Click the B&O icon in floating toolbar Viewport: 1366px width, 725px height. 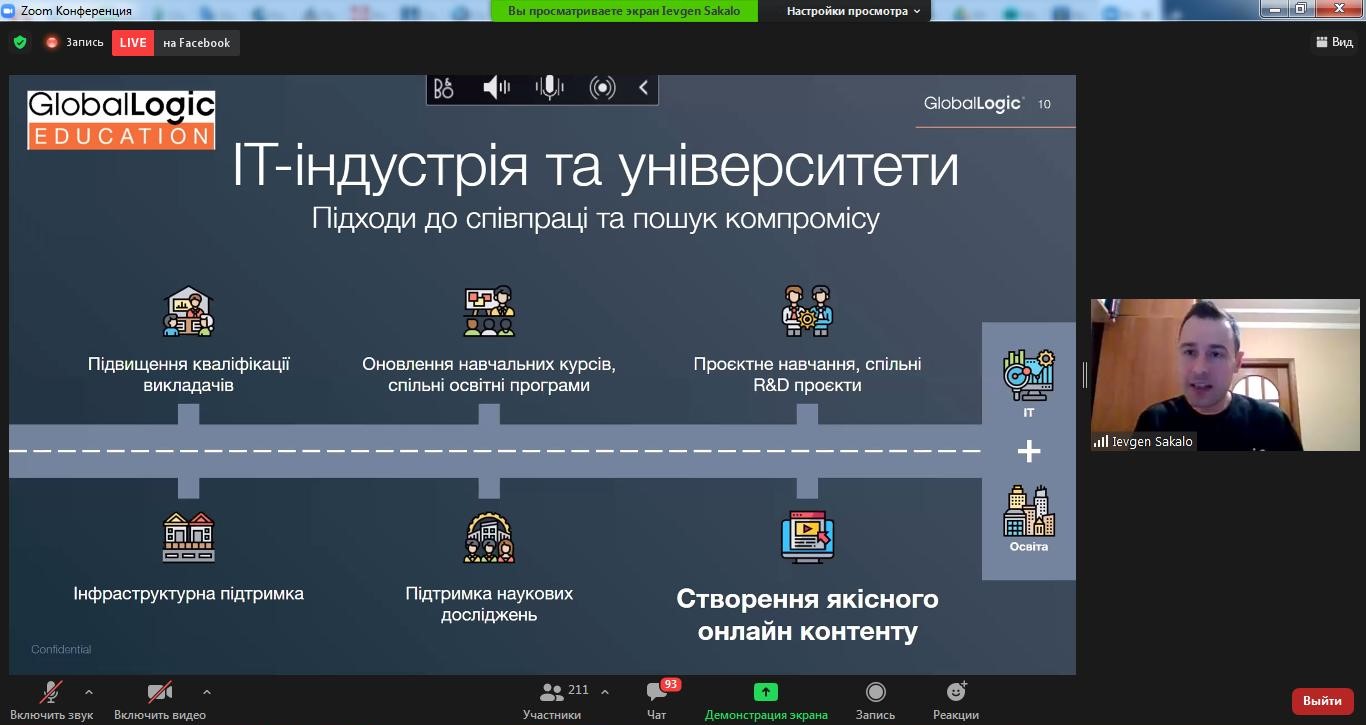[x=444, y=88]
